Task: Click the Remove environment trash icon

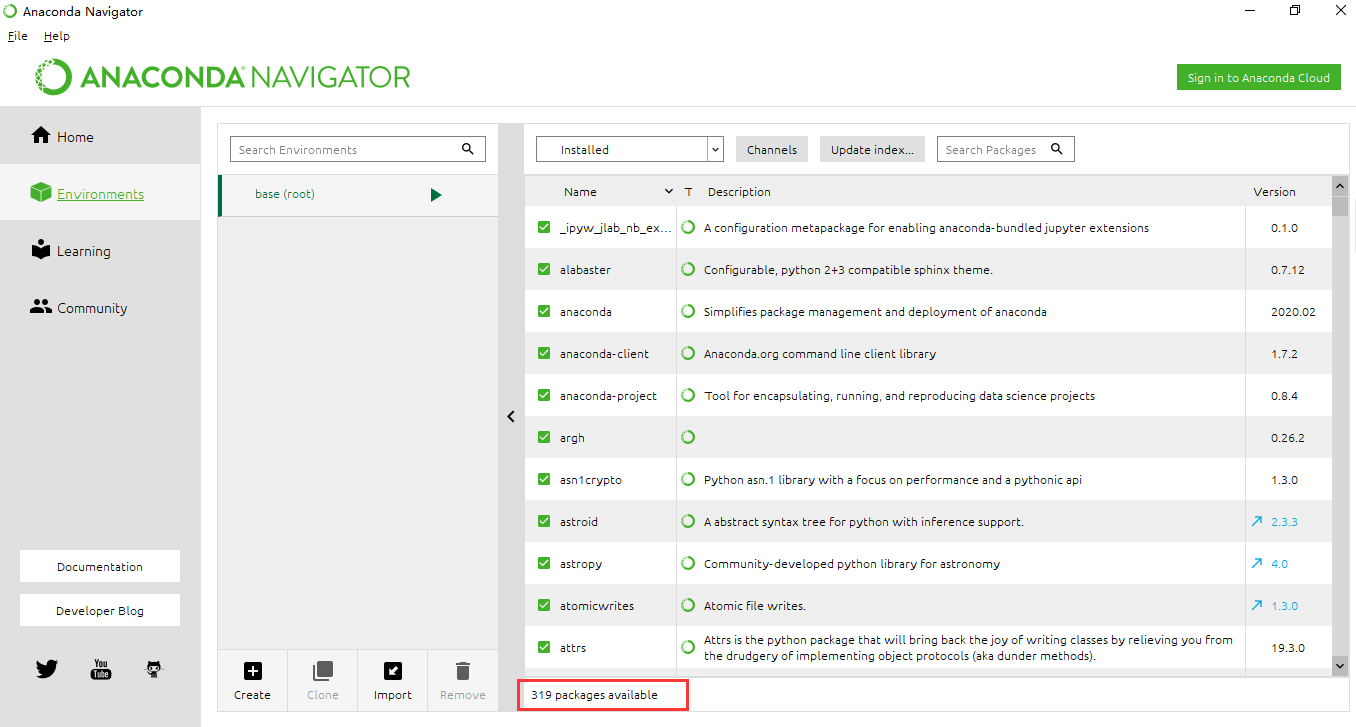Action: click(x=463, y=671)
